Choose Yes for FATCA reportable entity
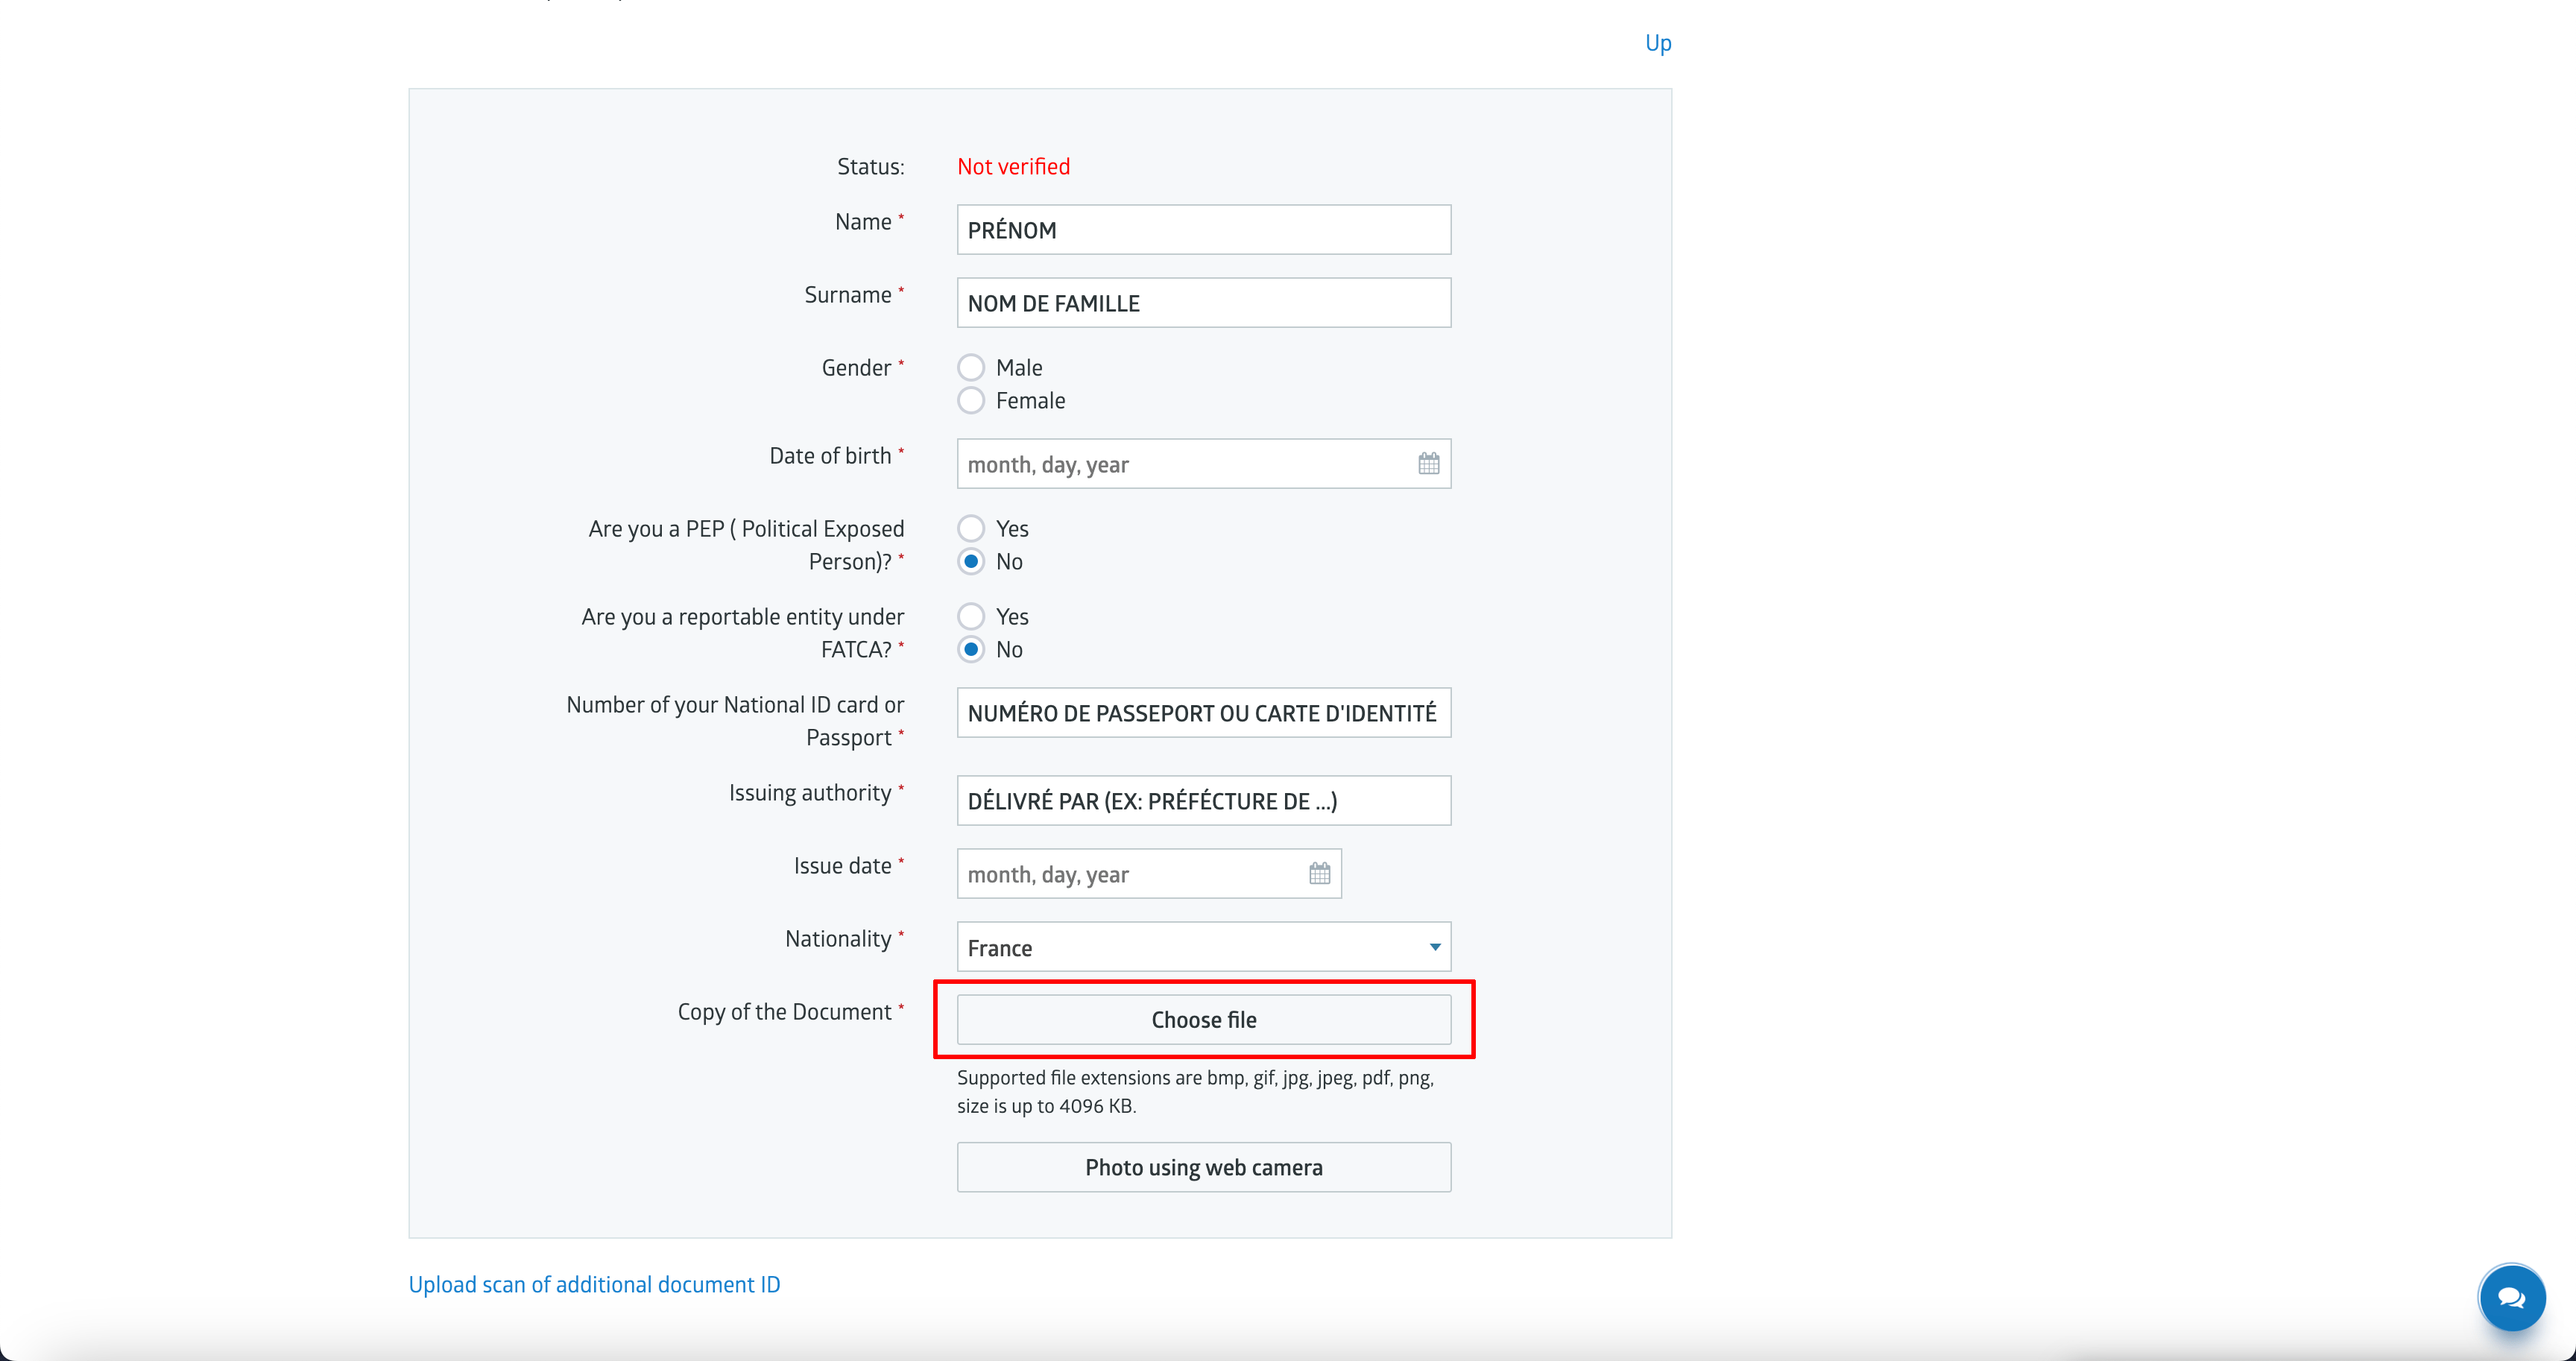Viewport: 2576px width, 1361px height. coord(970,617)
